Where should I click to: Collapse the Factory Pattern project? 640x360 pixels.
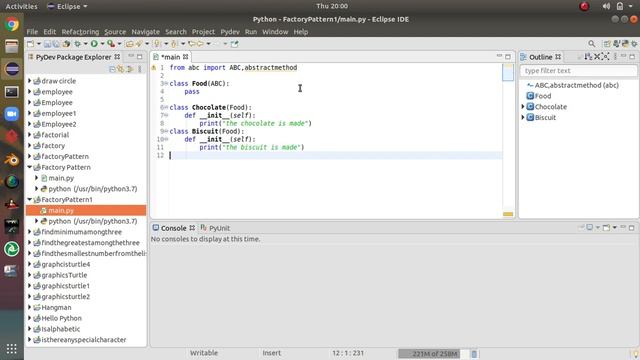pyautogui.click(x=29, y=167)
